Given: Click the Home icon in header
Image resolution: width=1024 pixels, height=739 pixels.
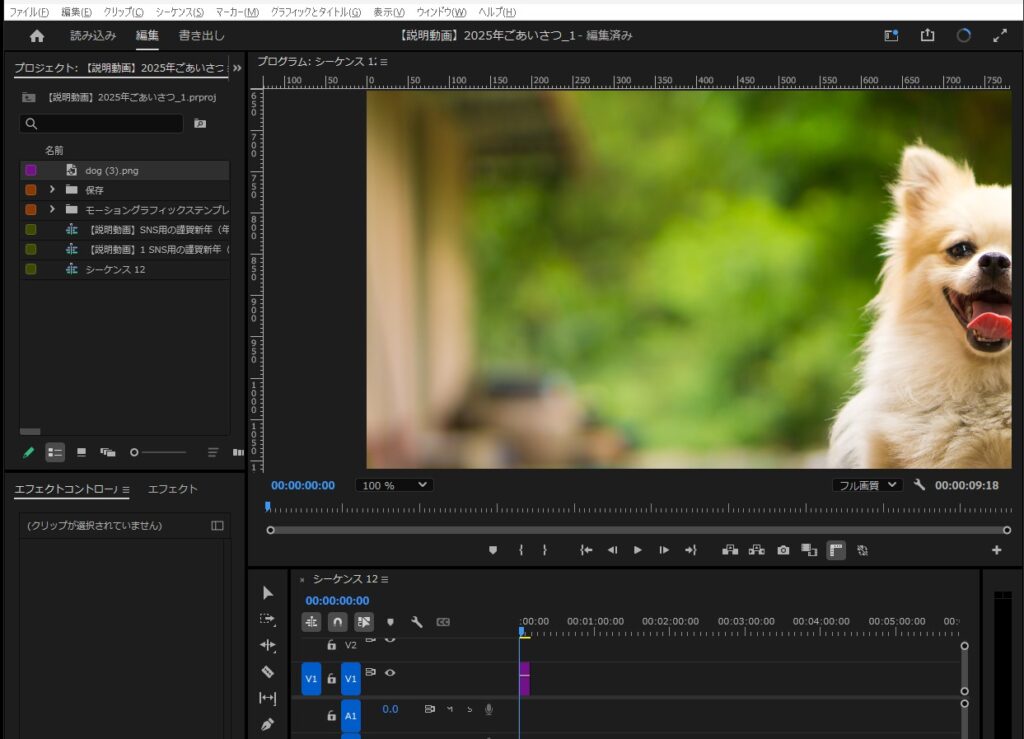Looking at the screenshot, I should 37,36.
